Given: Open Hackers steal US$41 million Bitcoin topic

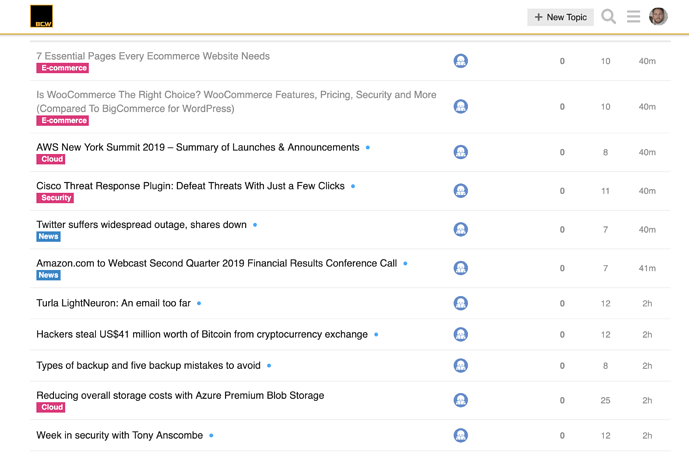Looking at the screenshot, I should [202, 334].
